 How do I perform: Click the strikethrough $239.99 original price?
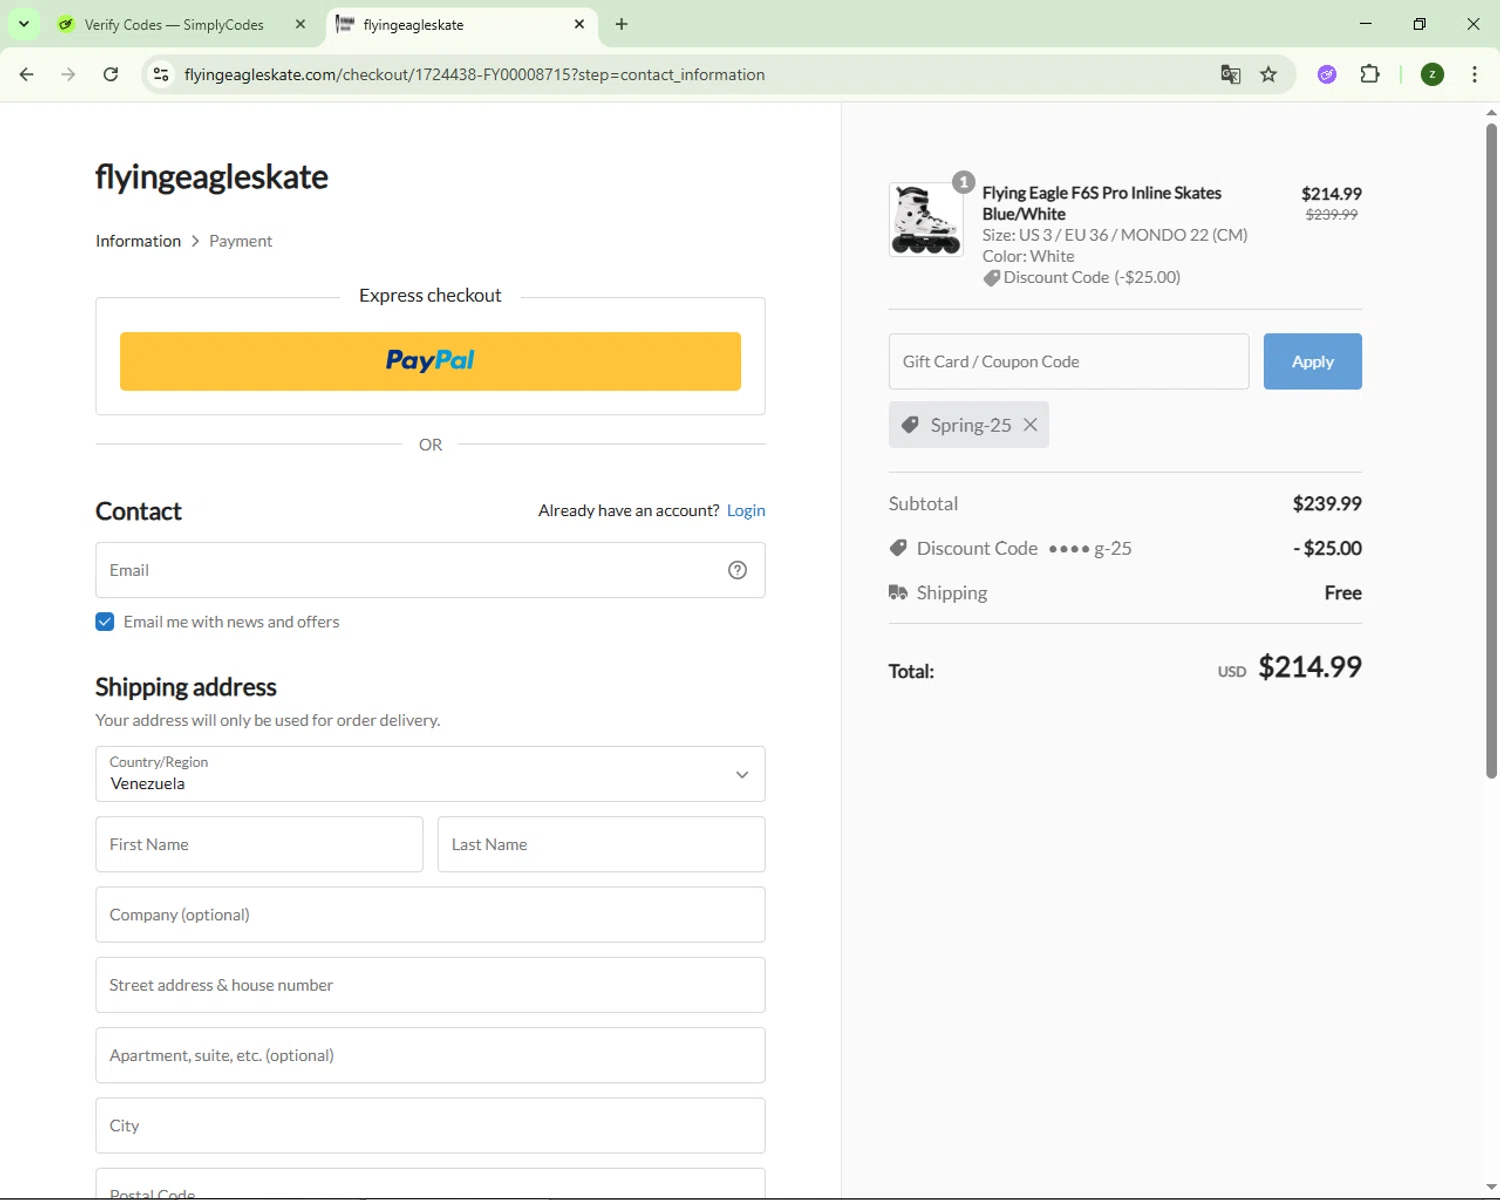pyautogui.click(x=1331, y=214)
